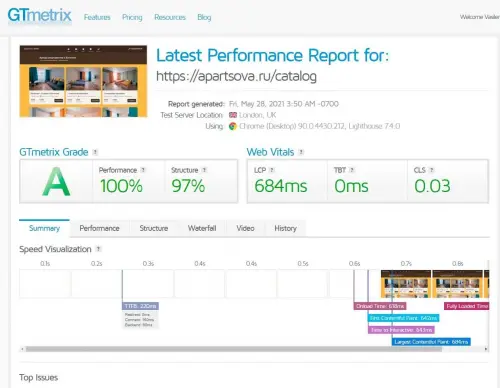Open the https://apartsova.ru/catalog URL link
Screen dimensions: 500x388
pos(236,76)
